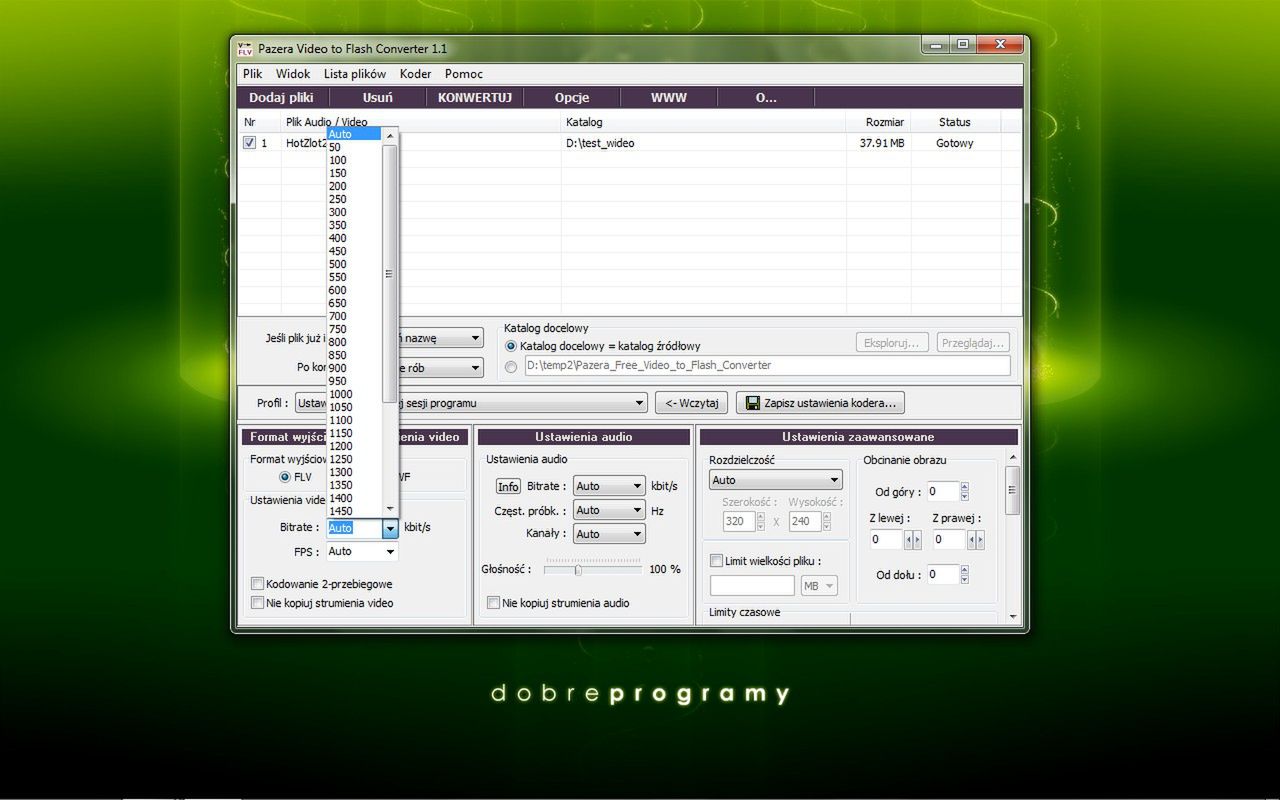Select Auto in the open bitrate list

pyautogui.click(x=354, y=134)
